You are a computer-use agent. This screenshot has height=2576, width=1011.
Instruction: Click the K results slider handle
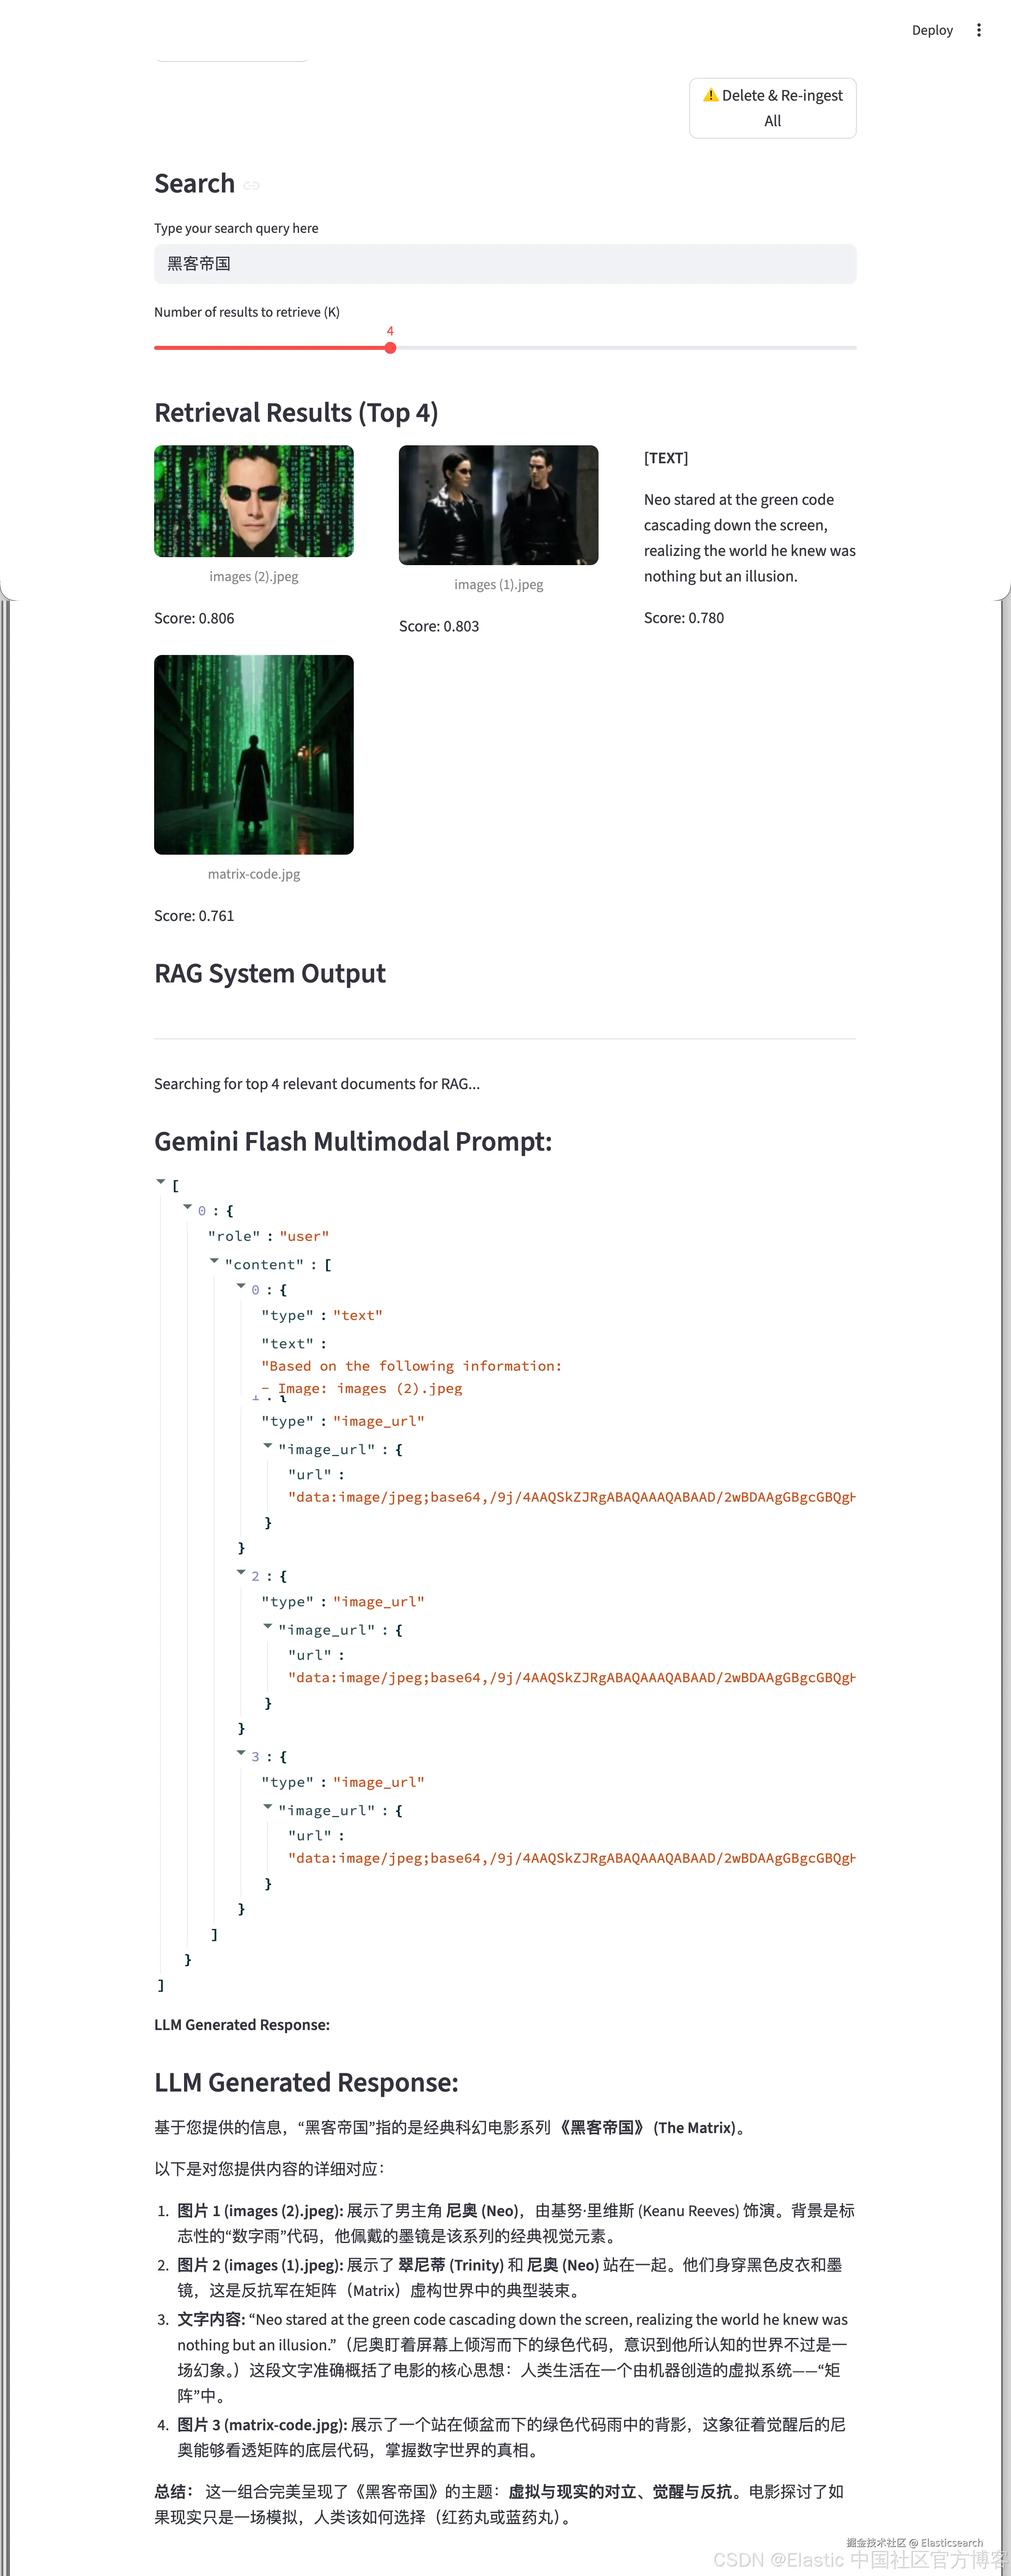(x=390, y=348)
